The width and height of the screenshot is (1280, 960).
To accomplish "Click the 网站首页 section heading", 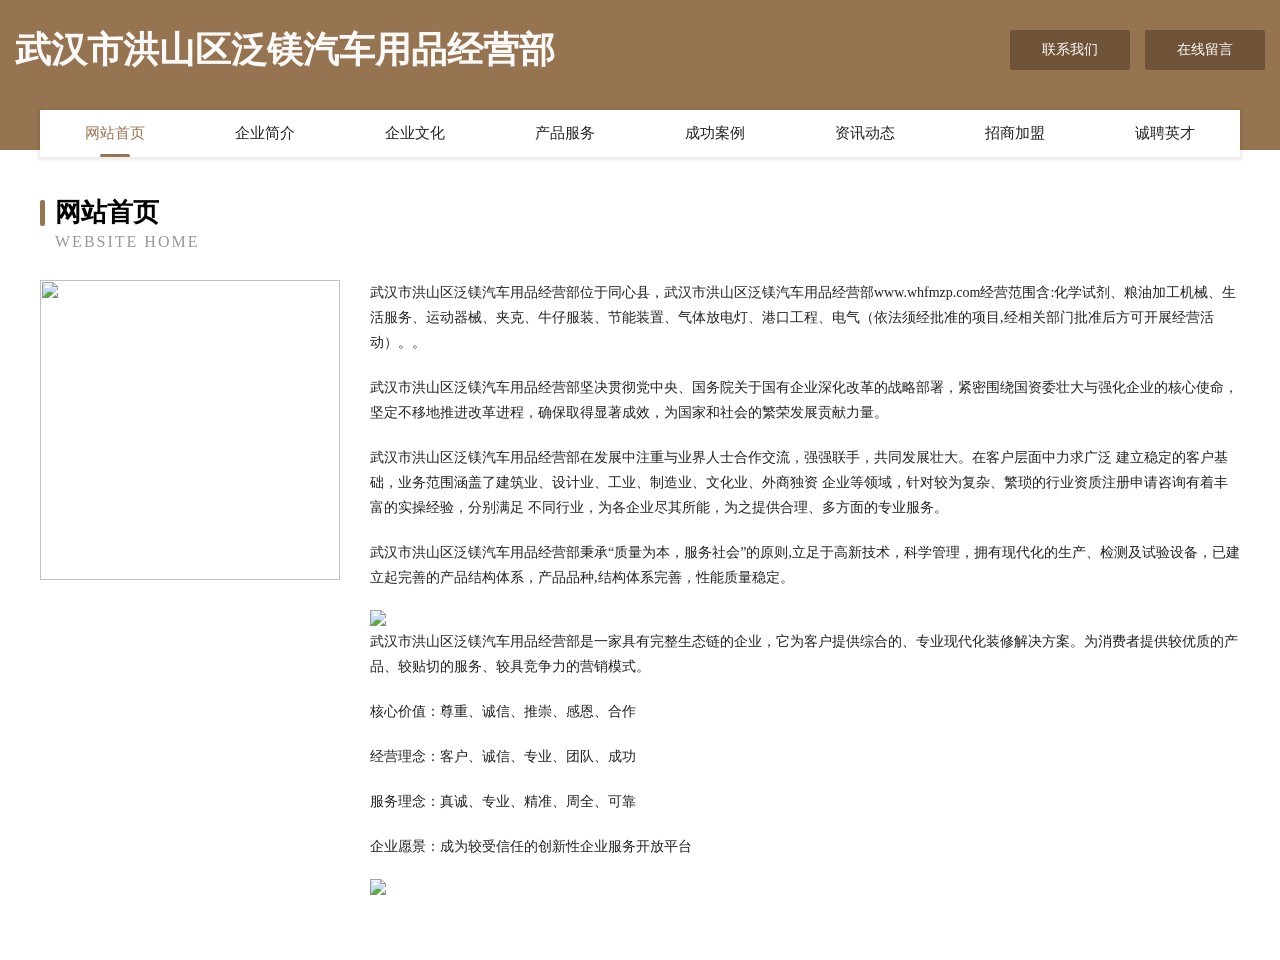I will pyautogui.click(x=107, y=212).
